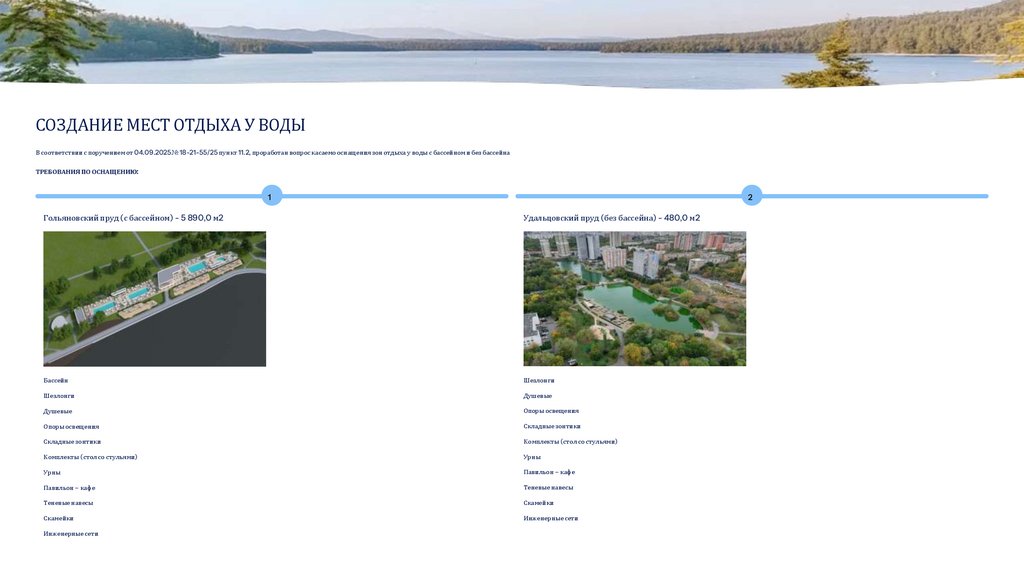This screenshot has width=1024, height=574.
Task: Select 'Складные зонтики' under Гольяновский пруд
Action: 72,442
